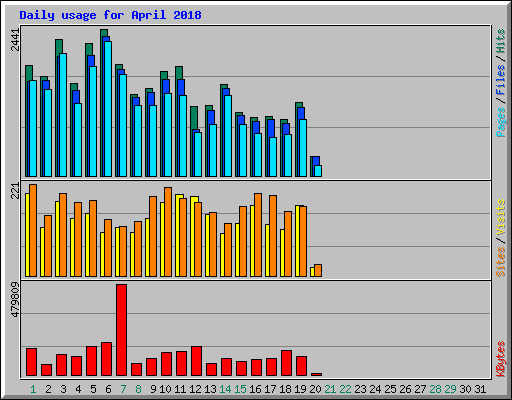This screenshot has width=512, height=400.
Task: Click the blue "Files" legend label
Action: [x=501, y=80]
